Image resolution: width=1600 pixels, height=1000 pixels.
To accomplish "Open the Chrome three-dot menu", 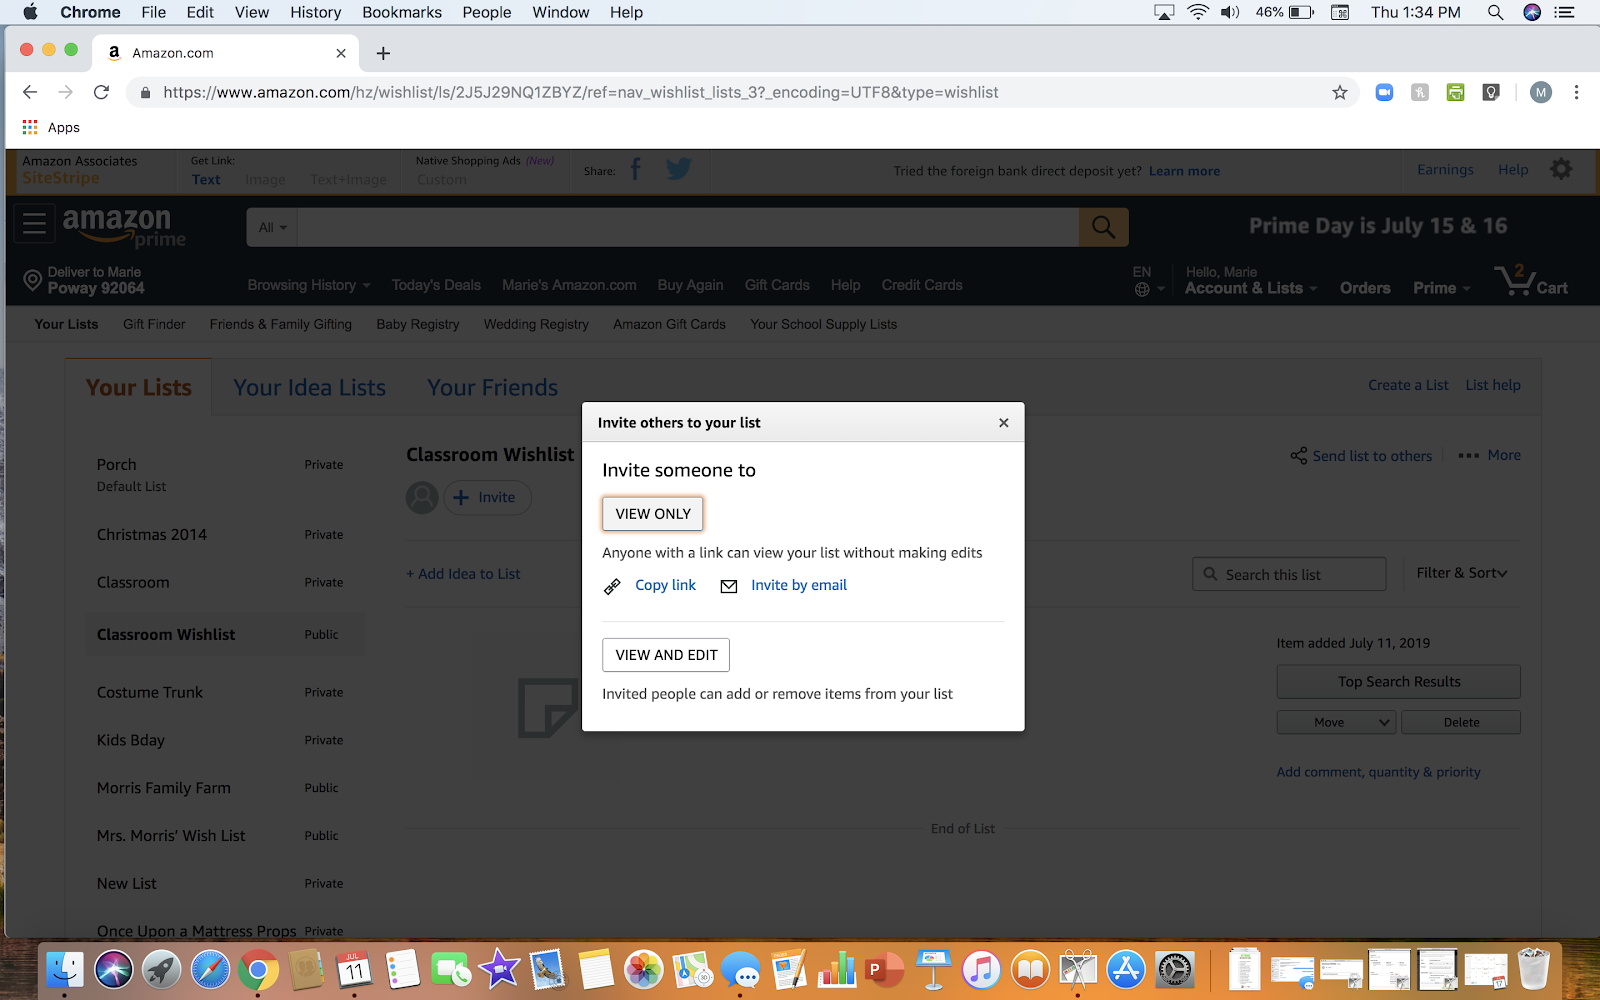I will click(x=1576, y=92).
